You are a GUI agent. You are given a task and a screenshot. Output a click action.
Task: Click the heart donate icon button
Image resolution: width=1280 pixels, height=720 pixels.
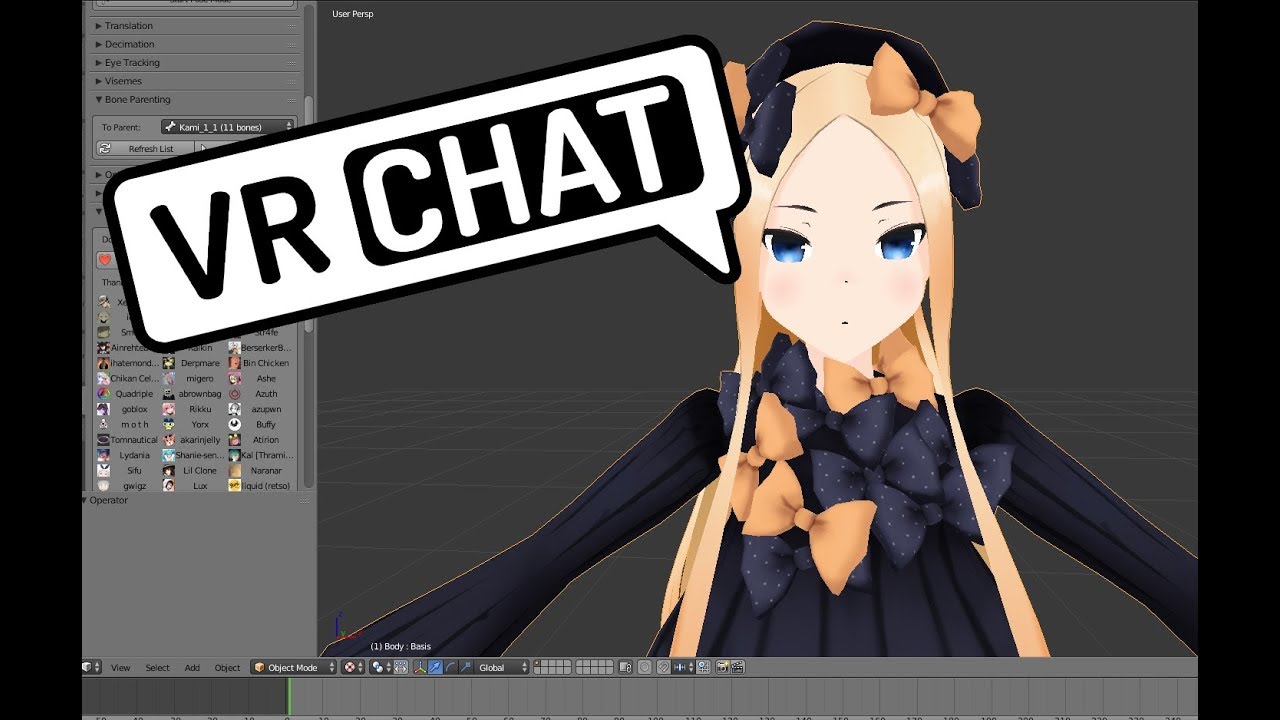point(105,260)
